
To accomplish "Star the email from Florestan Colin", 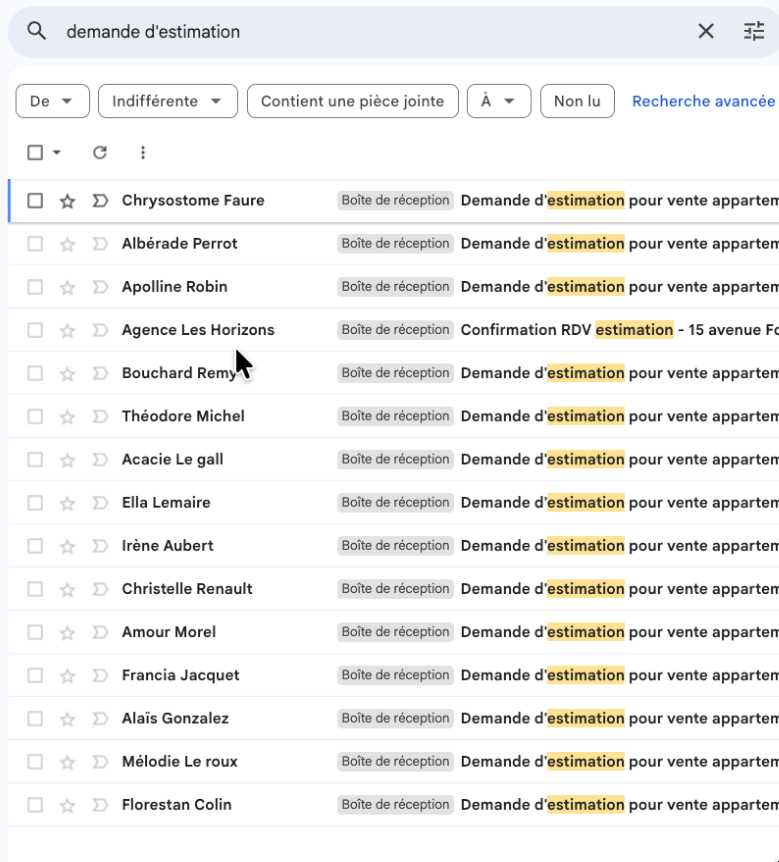I will coord(67,805).
